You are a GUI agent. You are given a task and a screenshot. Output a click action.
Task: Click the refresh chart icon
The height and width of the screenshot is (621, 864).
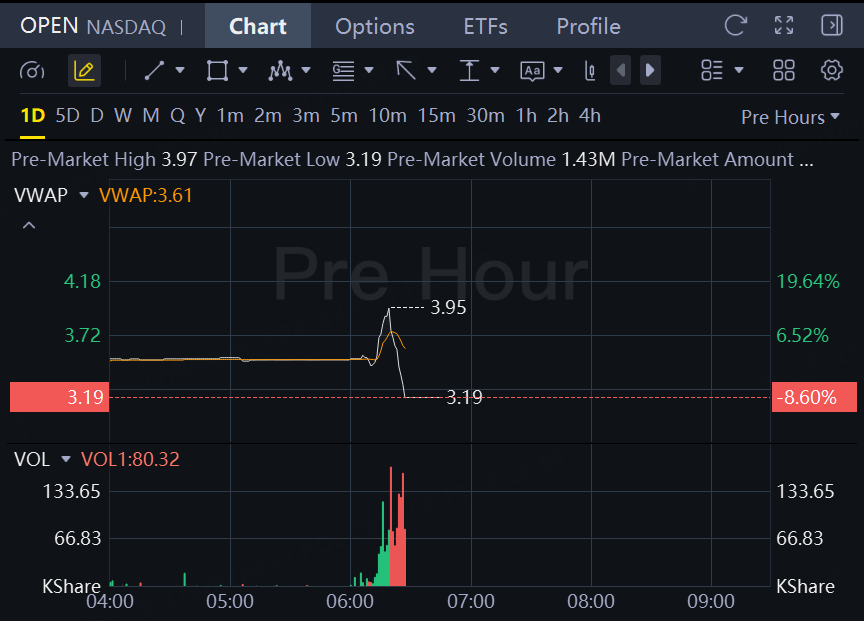[736, 25]
